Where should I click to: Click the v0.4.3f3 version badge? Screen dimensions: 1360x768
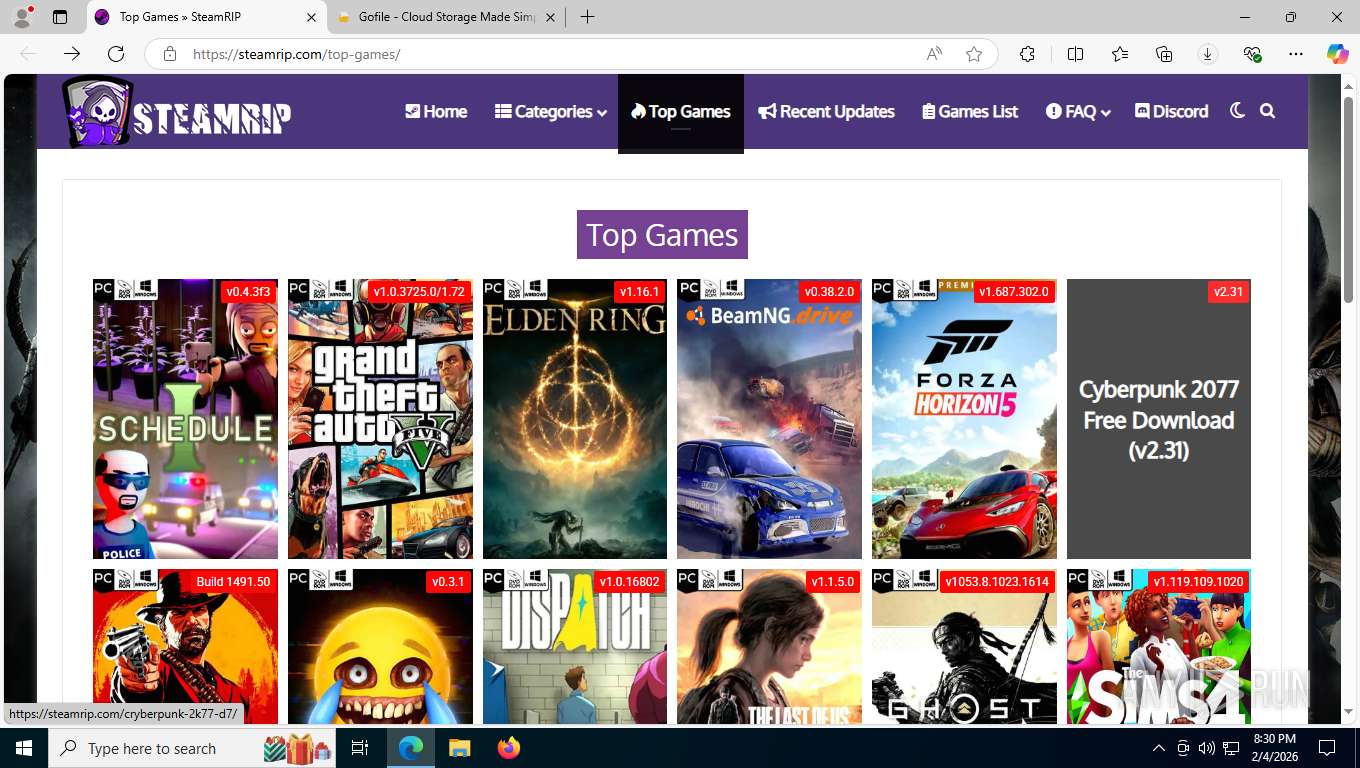pos(248,292)
